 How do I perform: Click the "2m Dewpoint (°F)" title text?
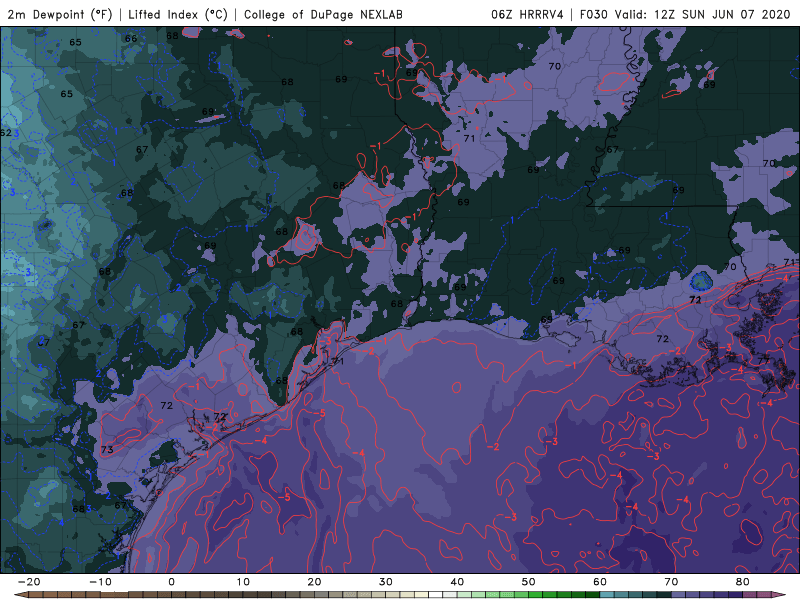pyautogui.click(x=59, y=14)
